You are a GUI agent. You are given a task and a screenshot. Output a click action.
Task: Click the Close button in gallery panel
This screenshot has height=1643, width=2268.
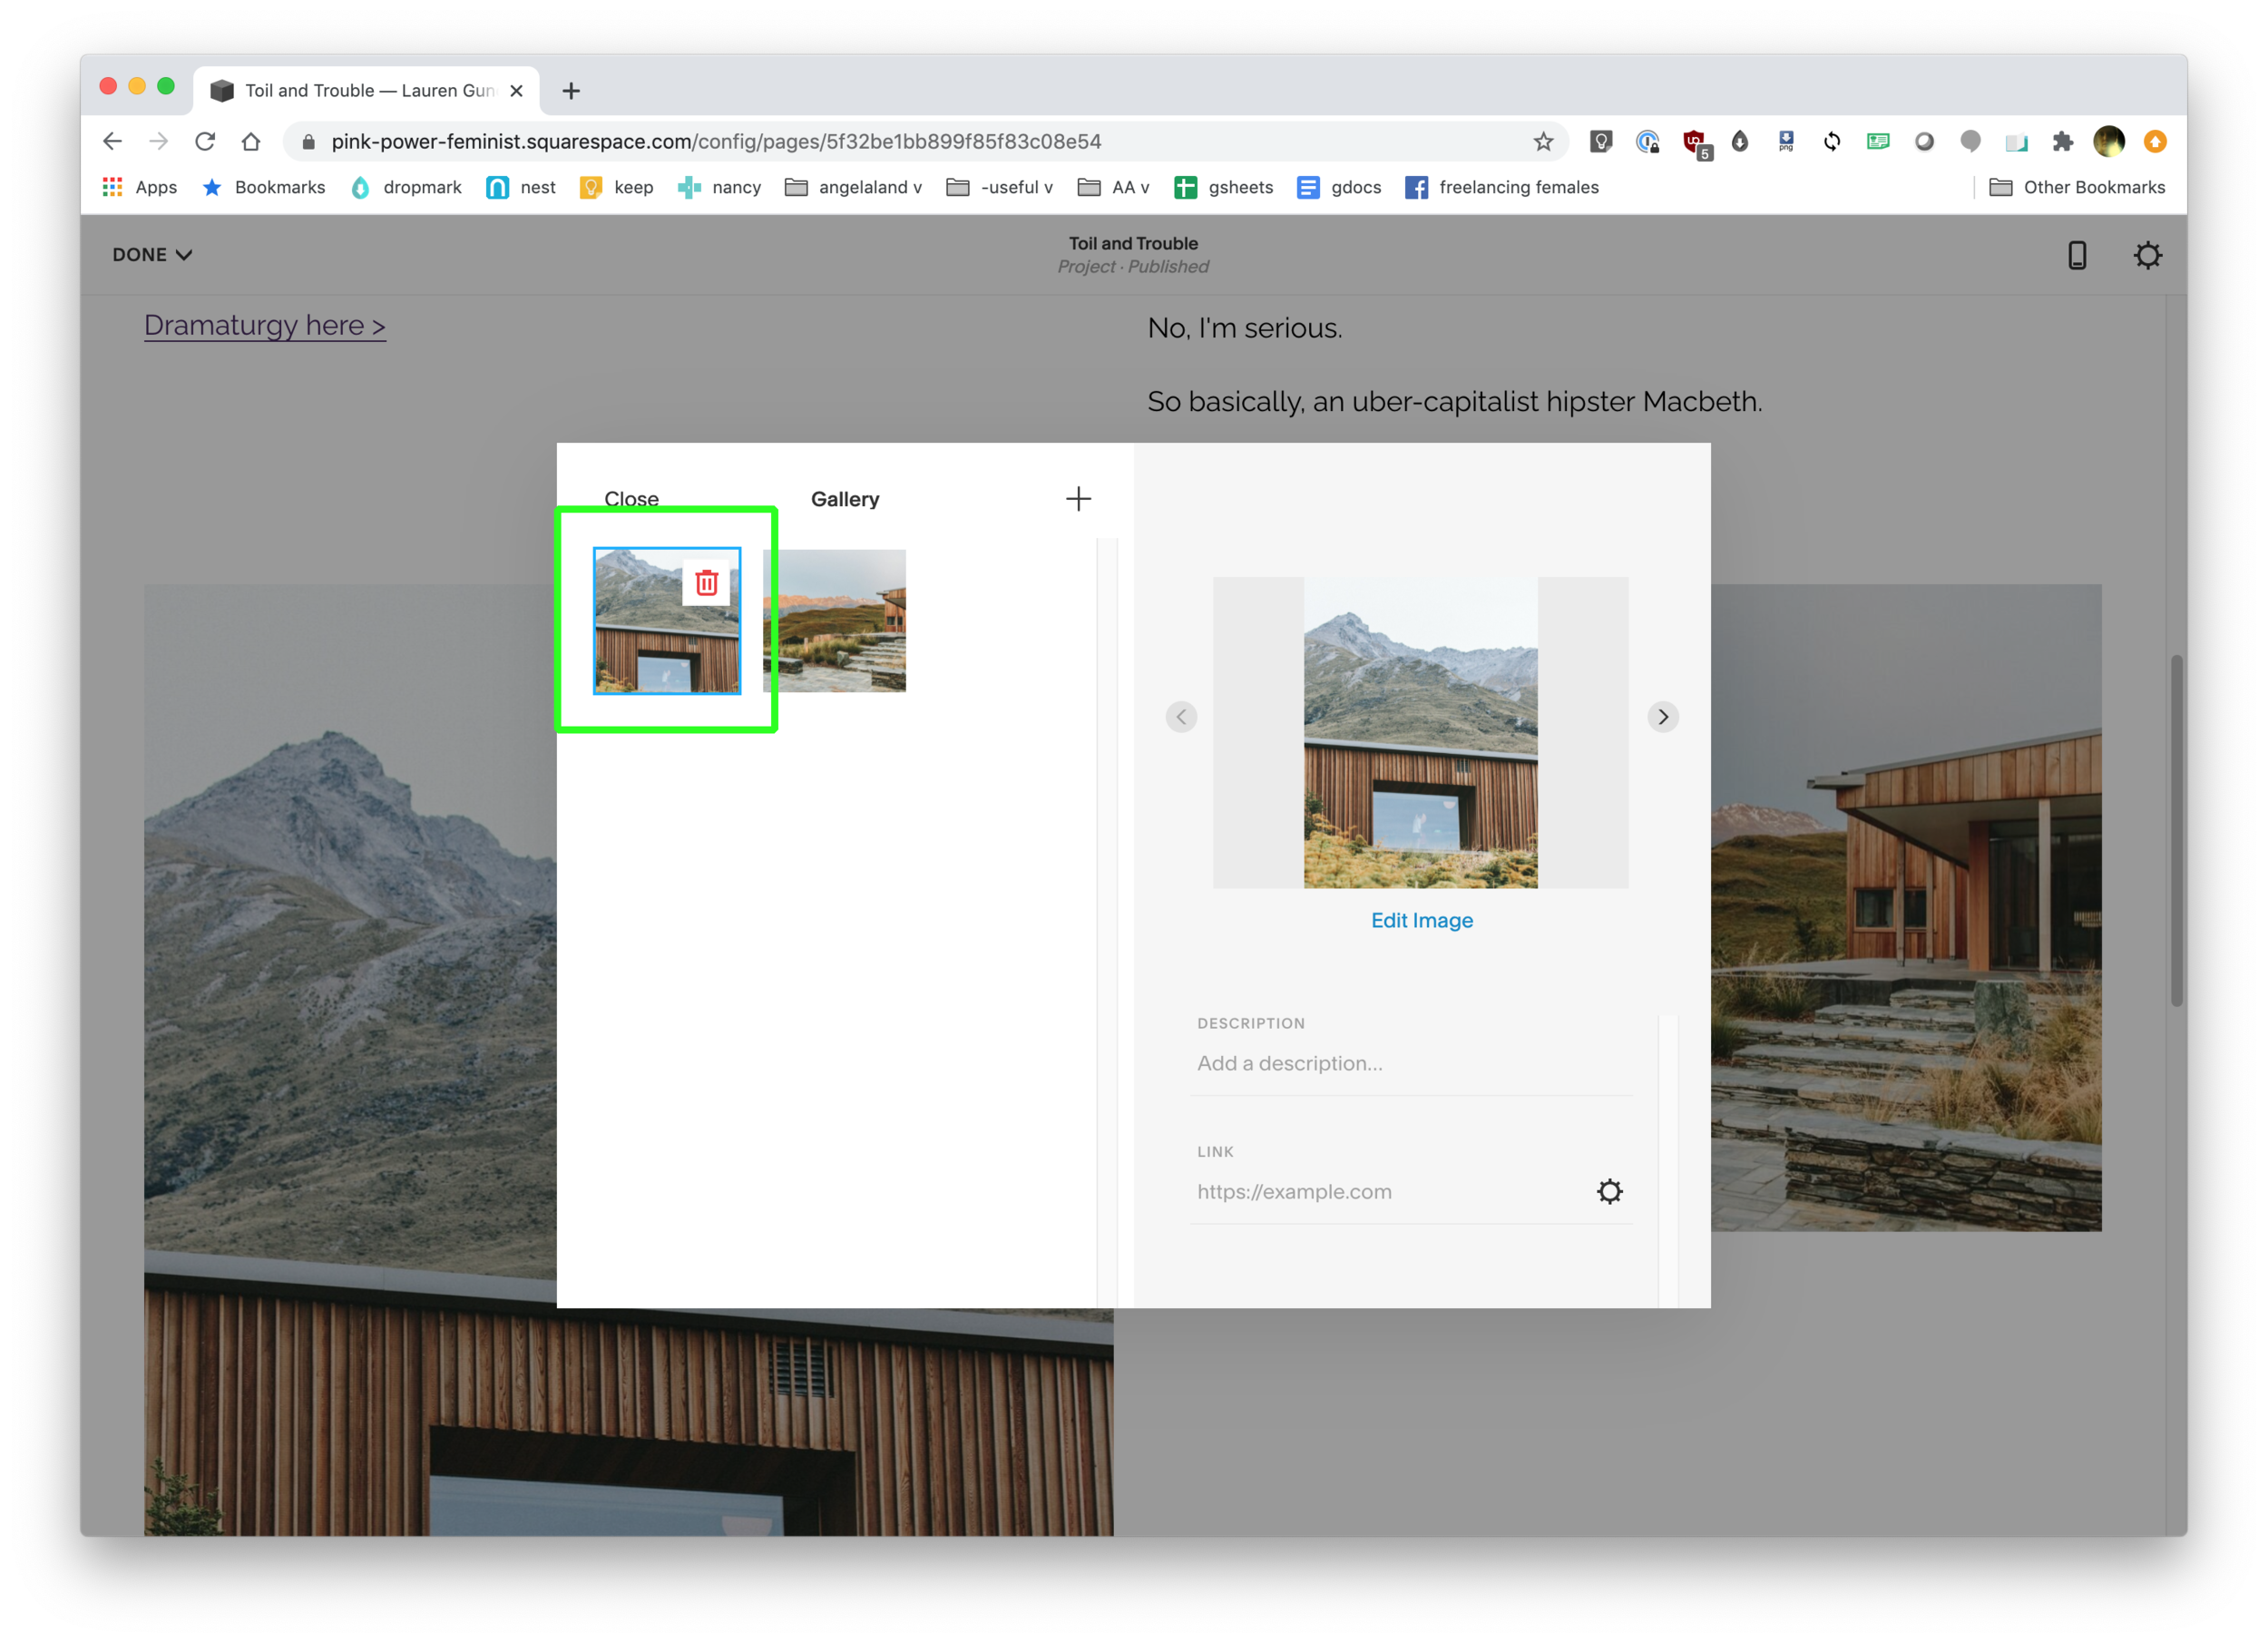(x=631, y=499)
